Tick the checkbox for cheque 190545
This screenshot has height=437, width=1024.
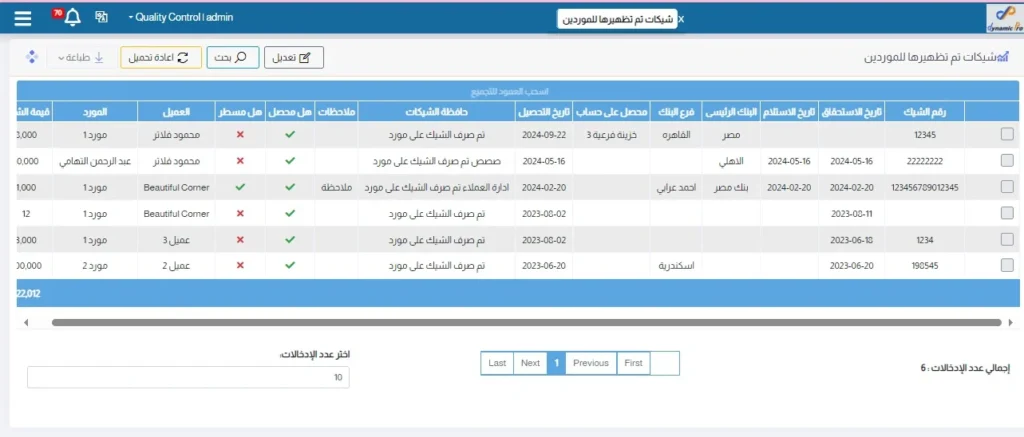pyautogui.click(x=1006, y=265)
